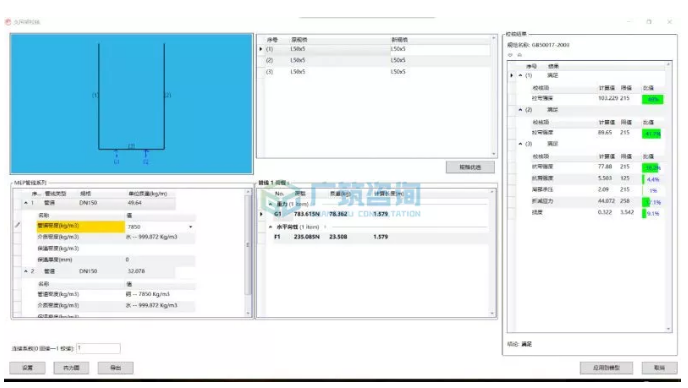This screenshot has width=688, height=388.
Task: Select member (3) row in section table
Action: (x=377, y=72)
